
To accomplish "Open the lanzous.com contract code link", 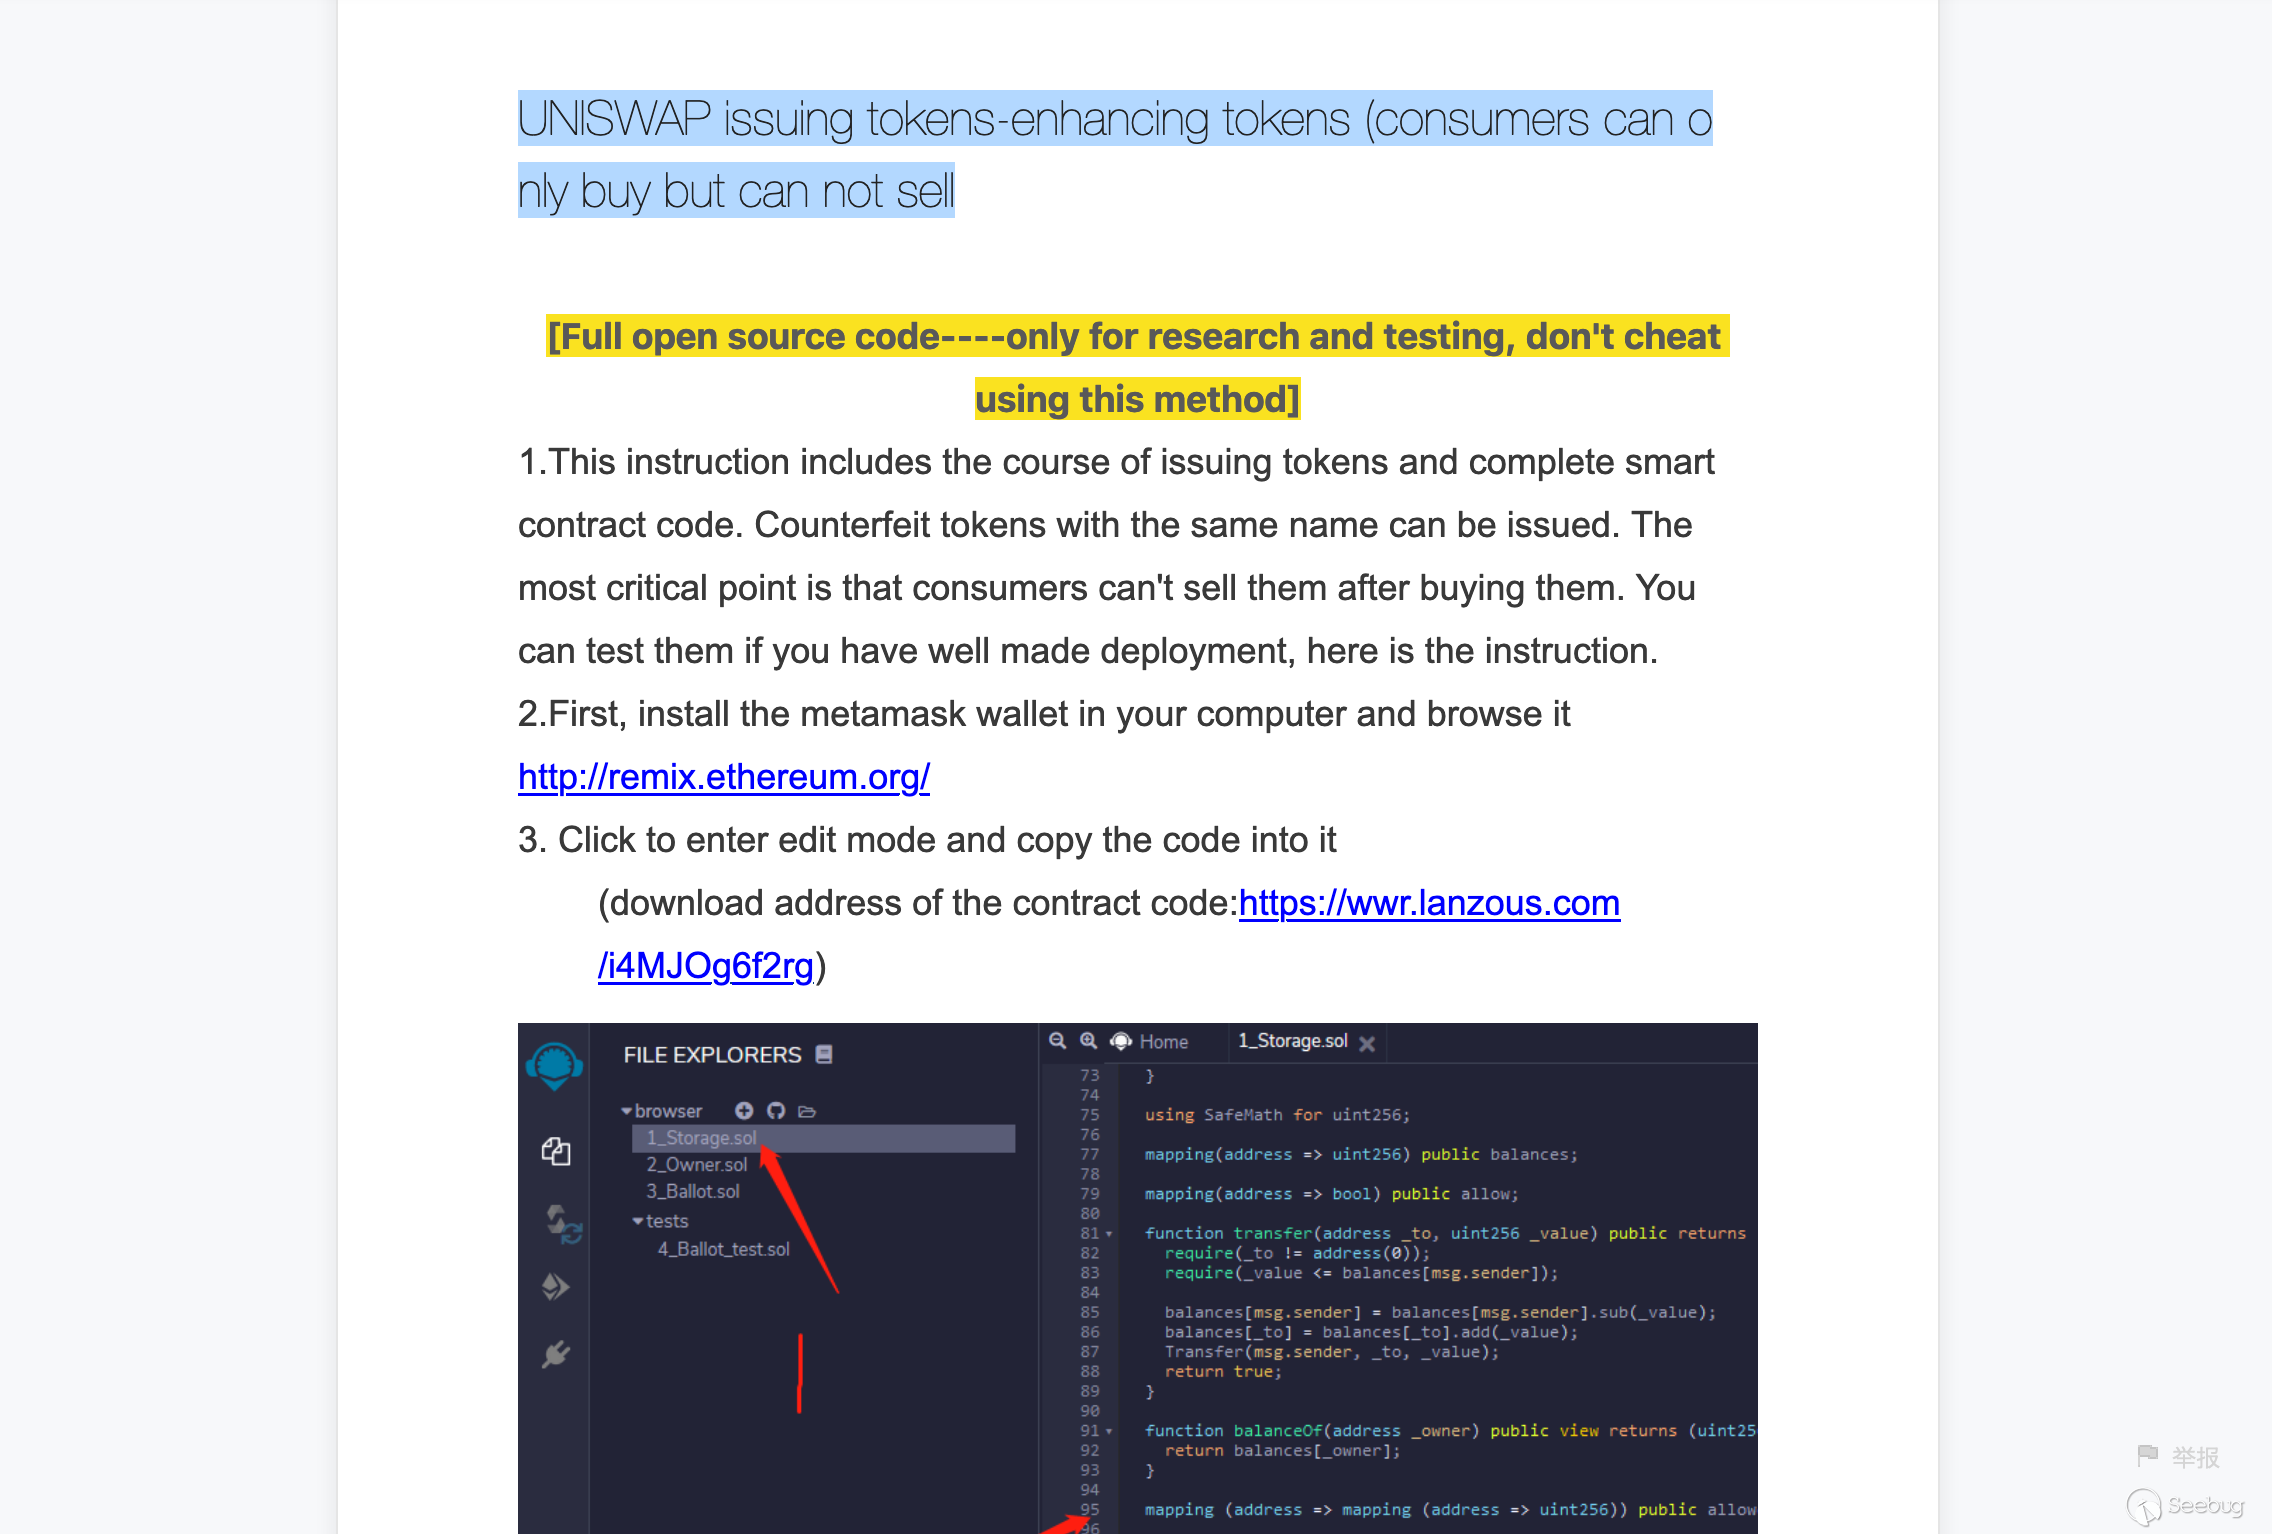I will [1428, 902].
